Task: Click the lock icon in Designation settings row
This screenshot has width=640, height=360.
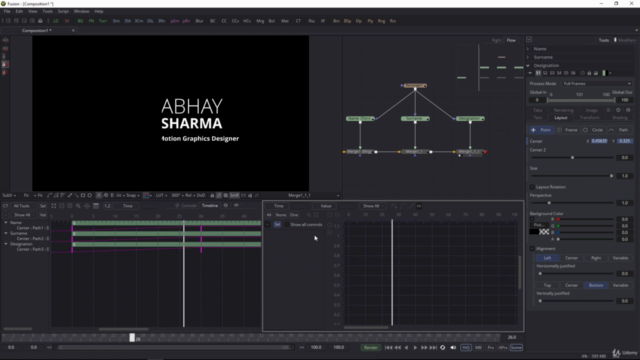Action: pos(589,73)
